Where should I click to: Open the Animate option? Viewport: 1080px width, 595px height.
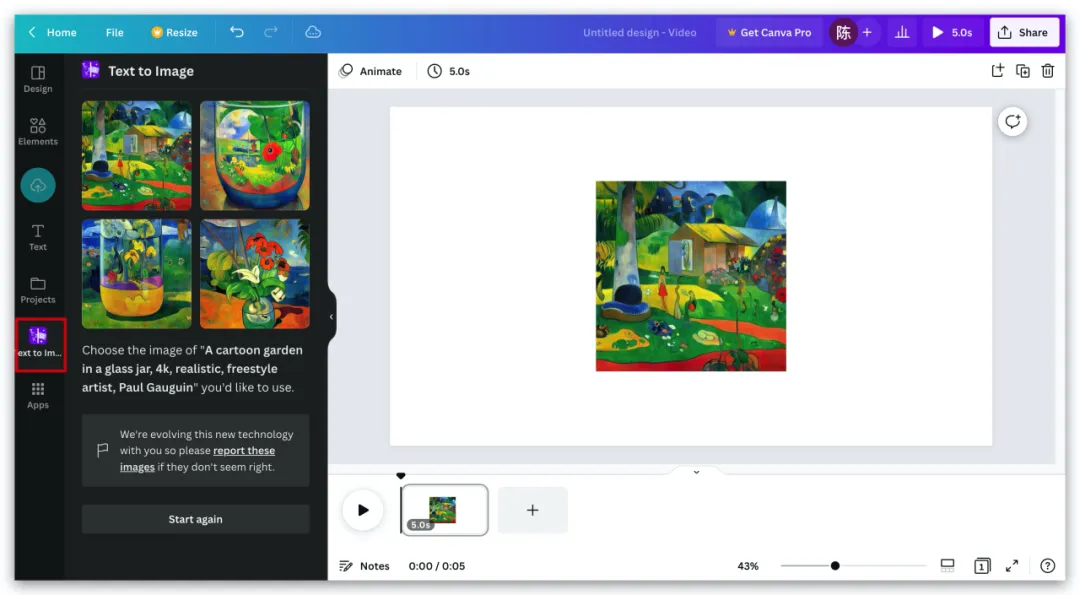[x=371, y=71]
